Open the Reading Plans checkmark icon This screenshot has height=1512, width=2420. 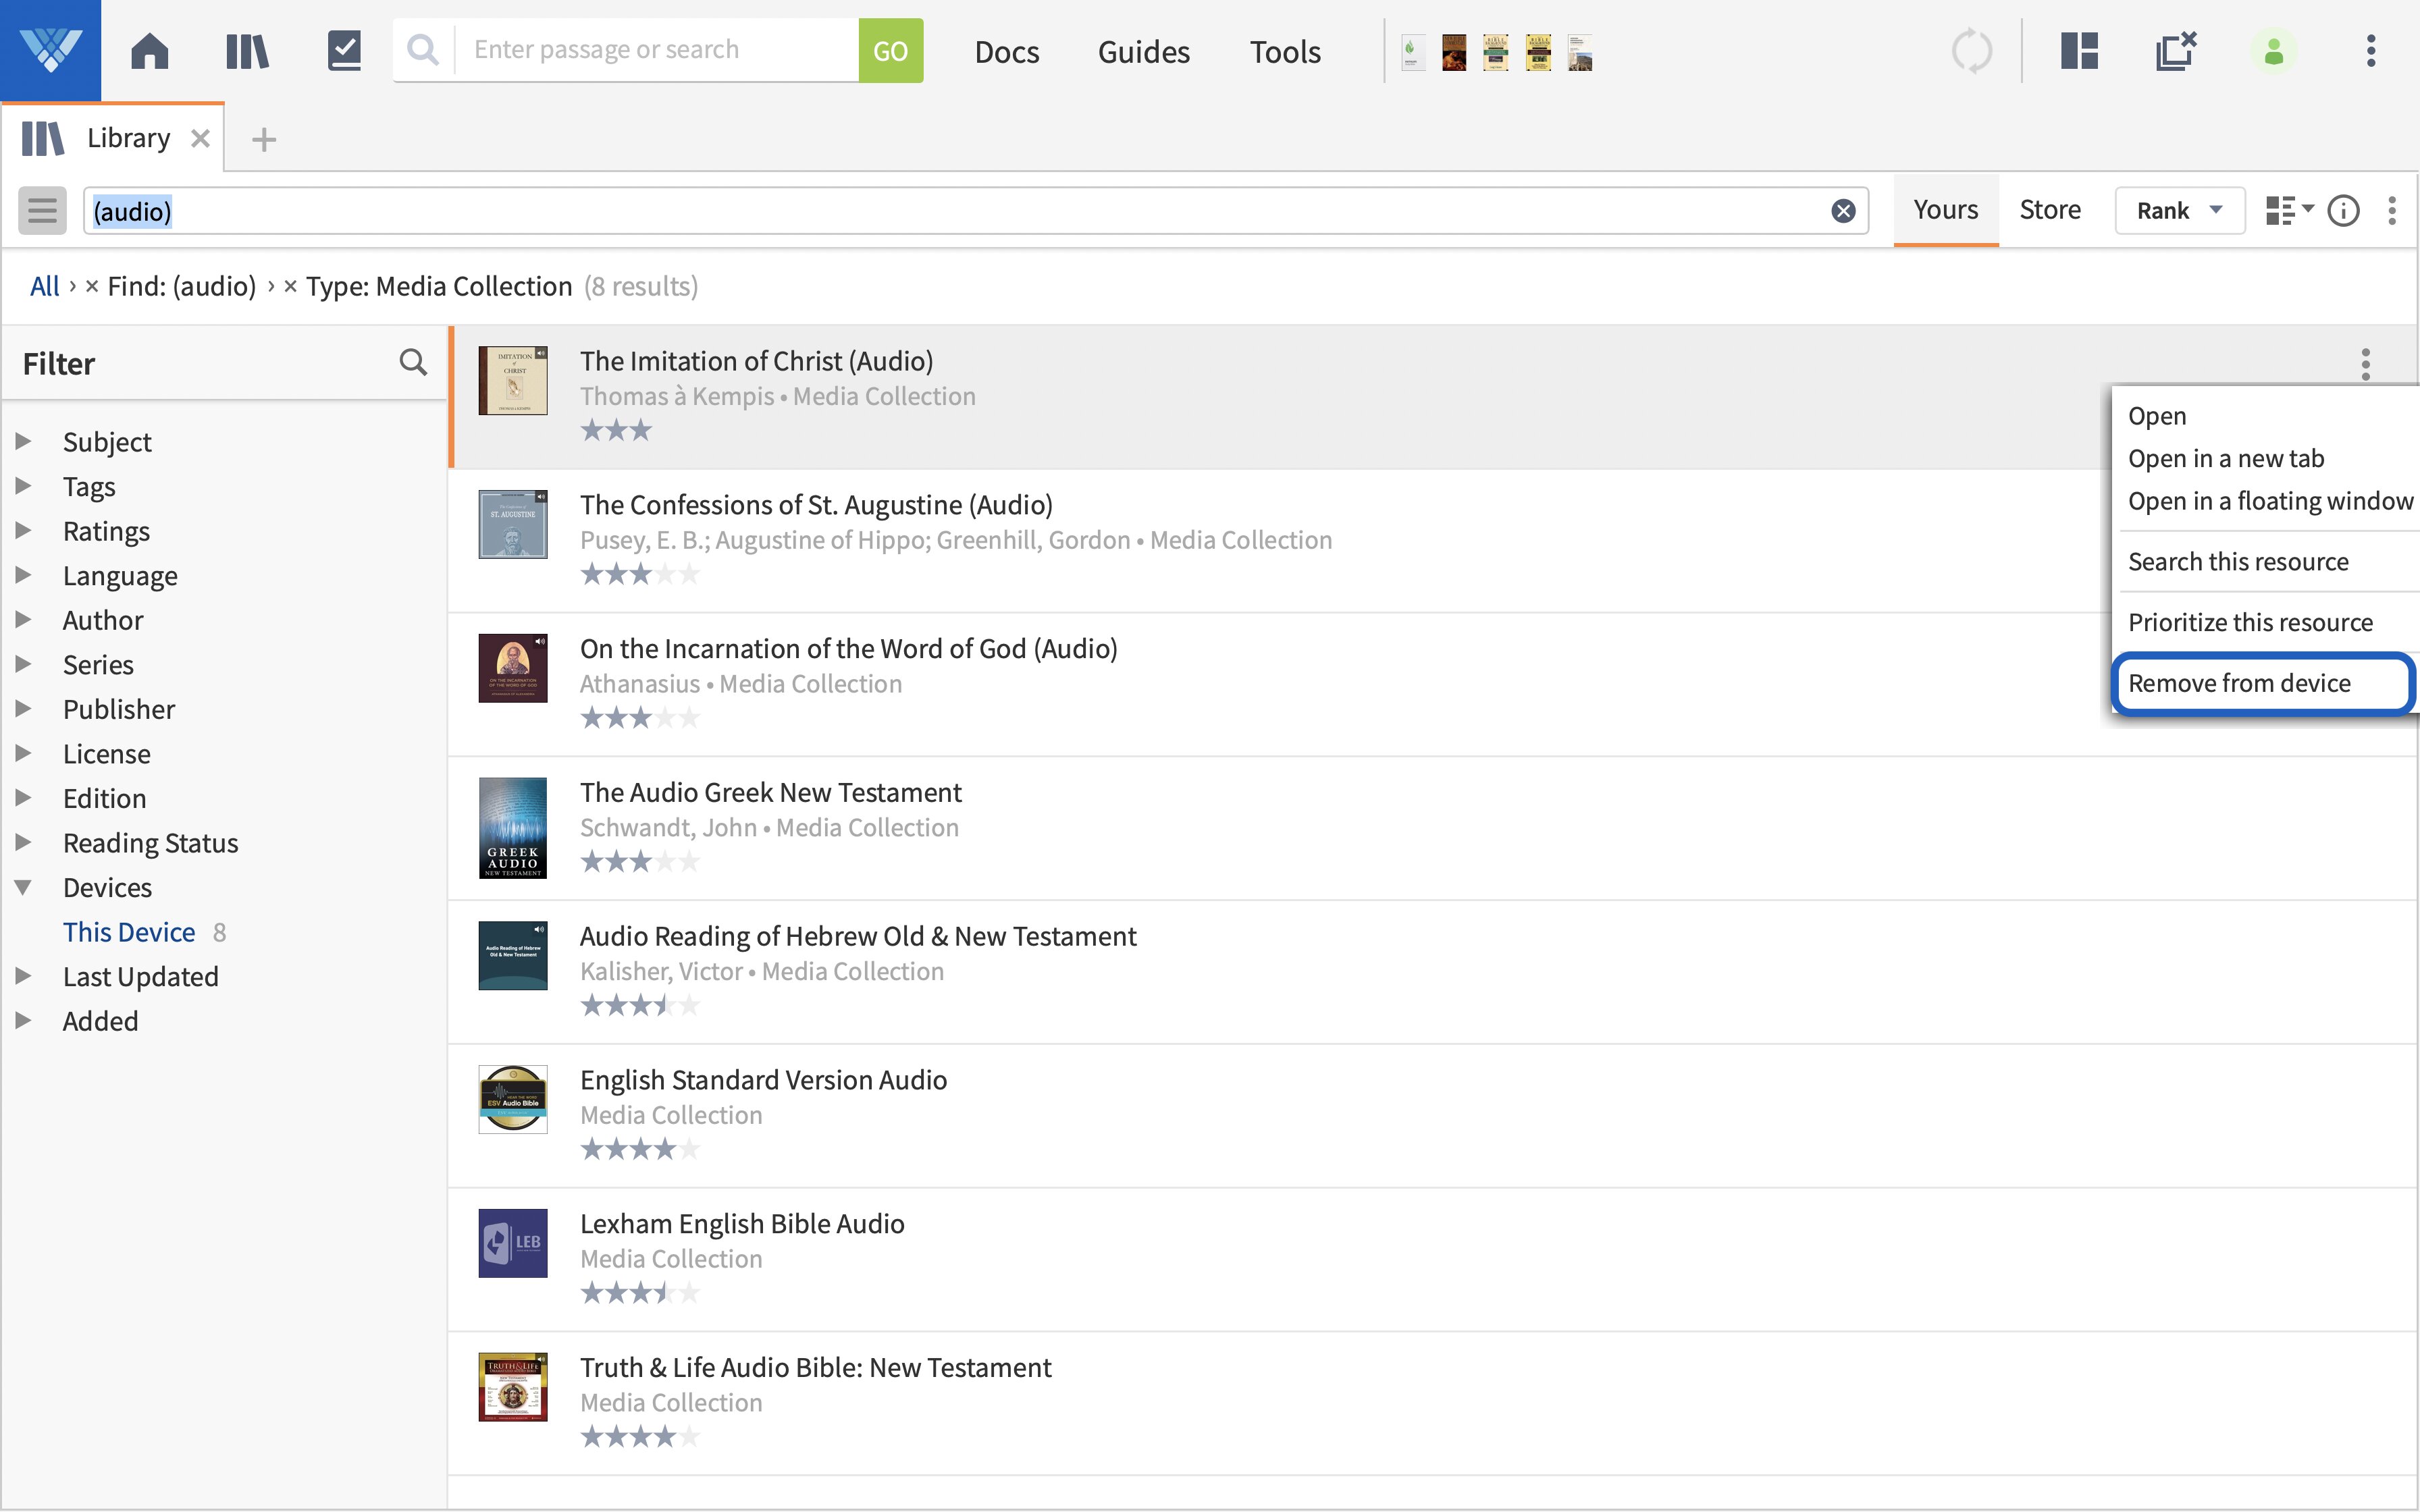click(x=344, y=51)
